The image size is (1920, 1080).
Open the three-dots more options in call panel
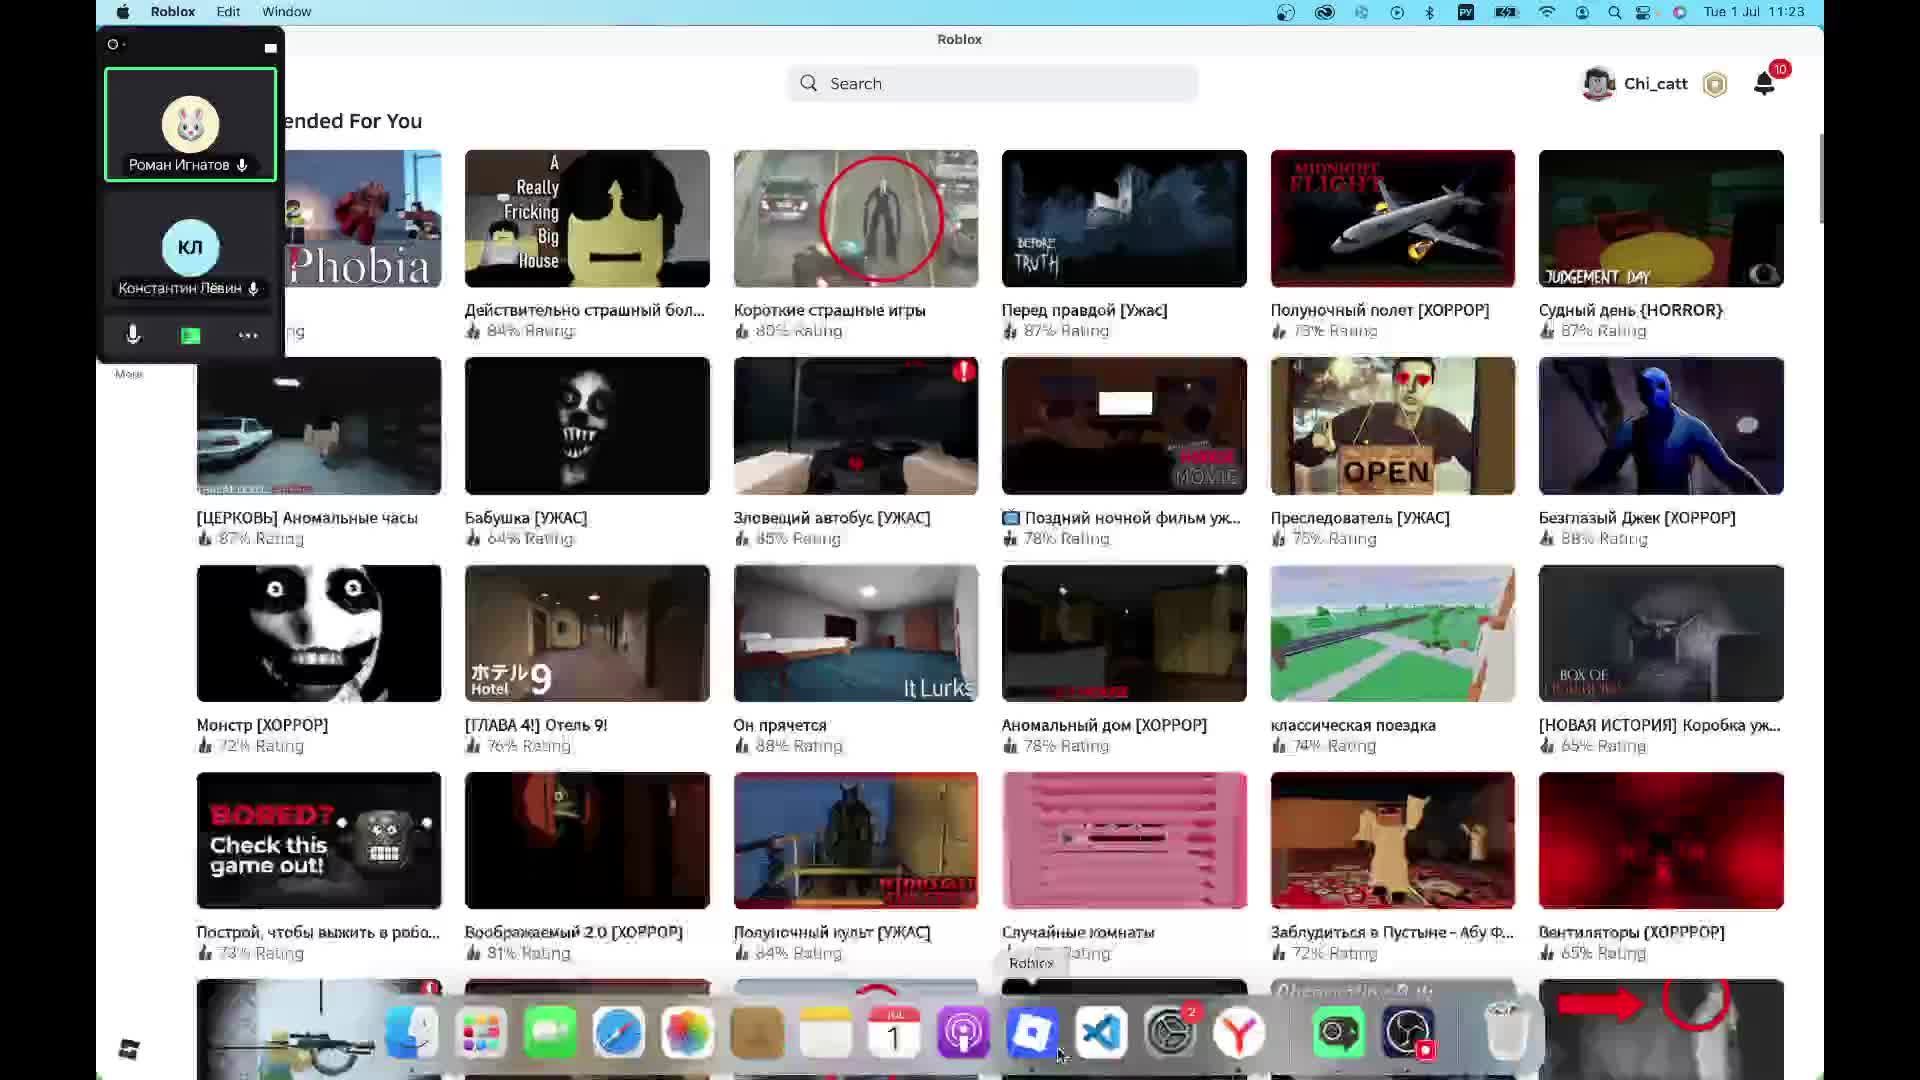click(248, 336)
